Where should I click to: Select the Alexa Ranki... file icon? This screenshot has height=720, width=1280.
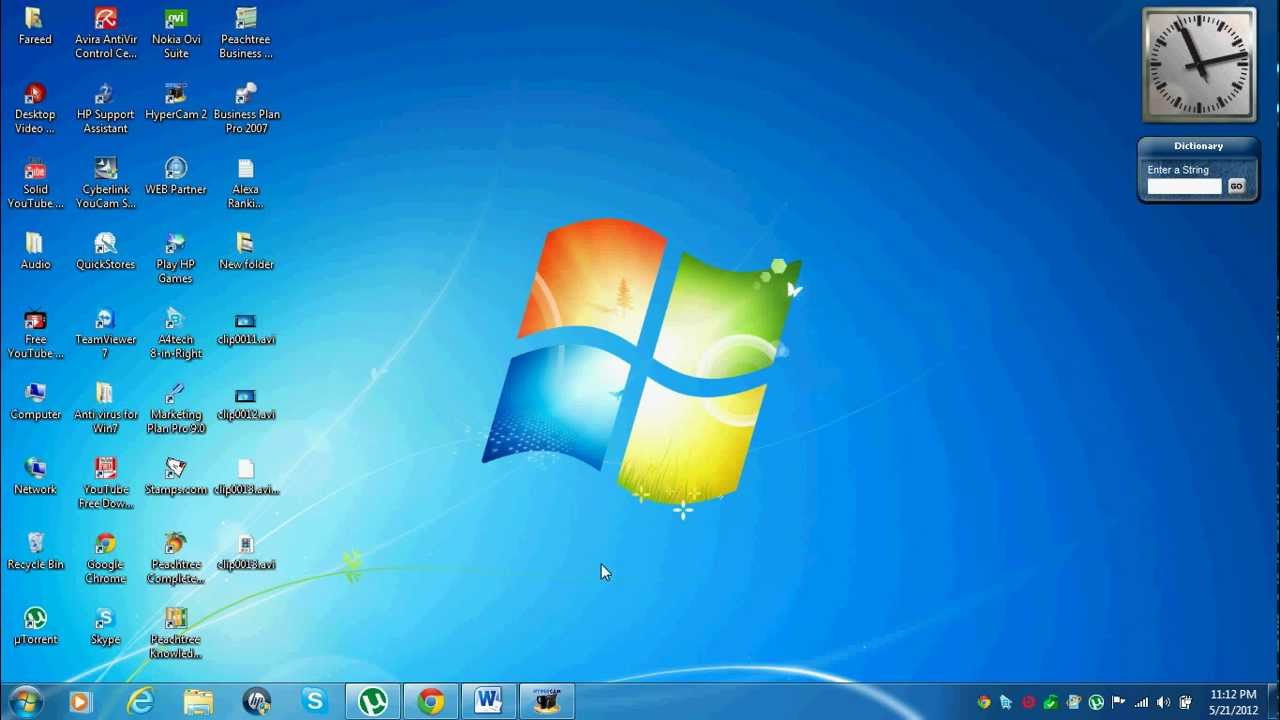coord(246,184)
